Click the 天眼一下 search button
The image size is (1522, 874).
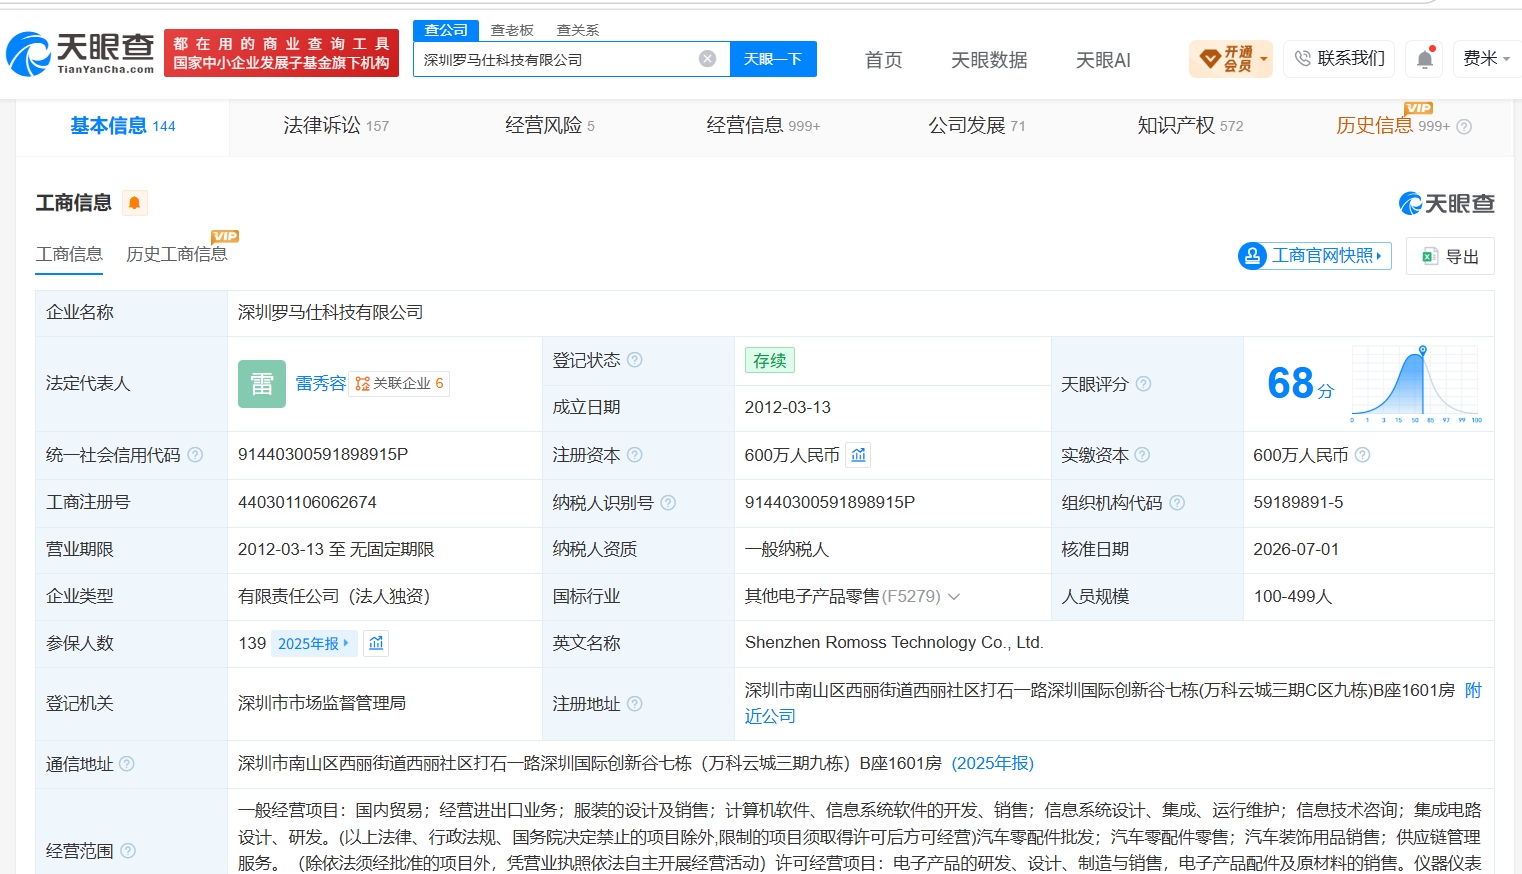(773, 59)
